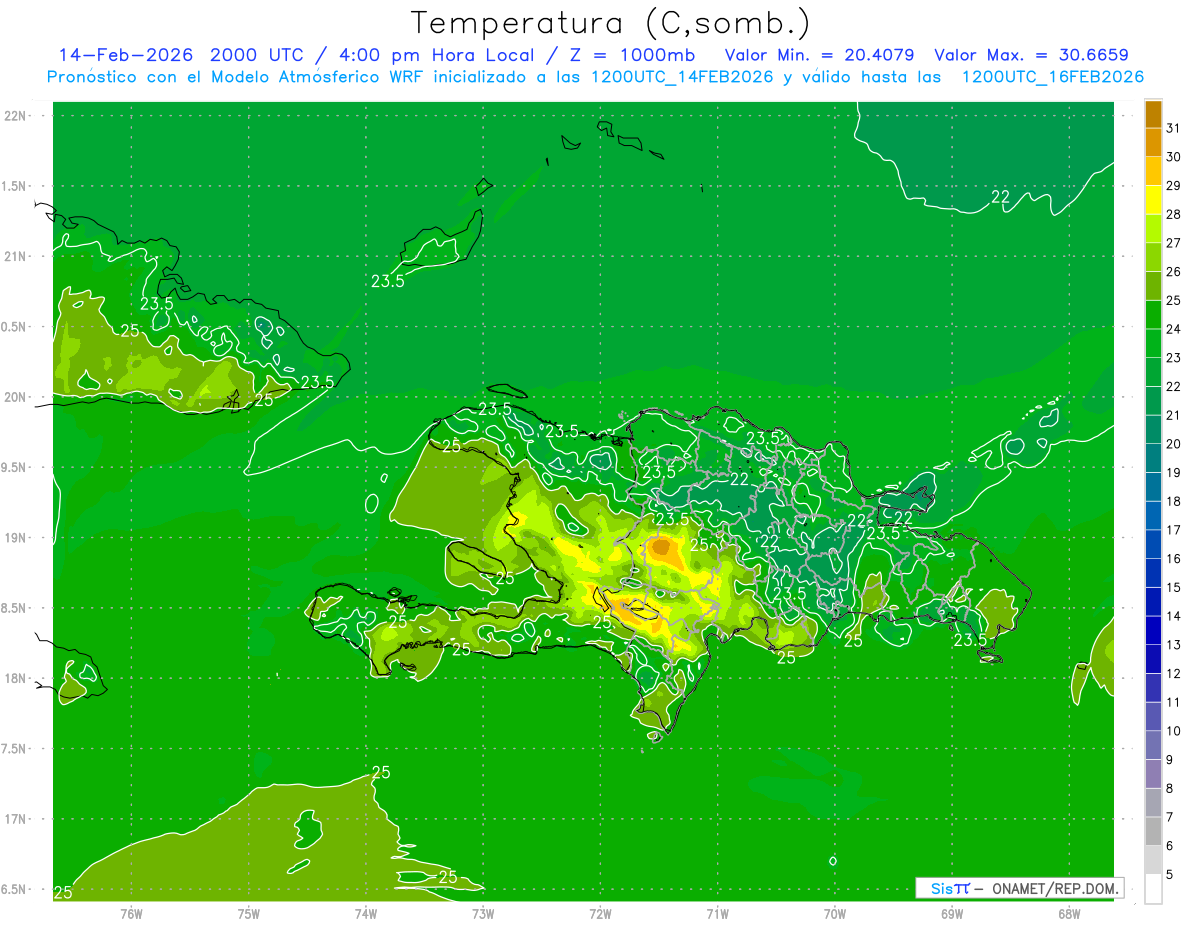Click the title 'Temperatura (C,somb.)'

click(610, 23)
